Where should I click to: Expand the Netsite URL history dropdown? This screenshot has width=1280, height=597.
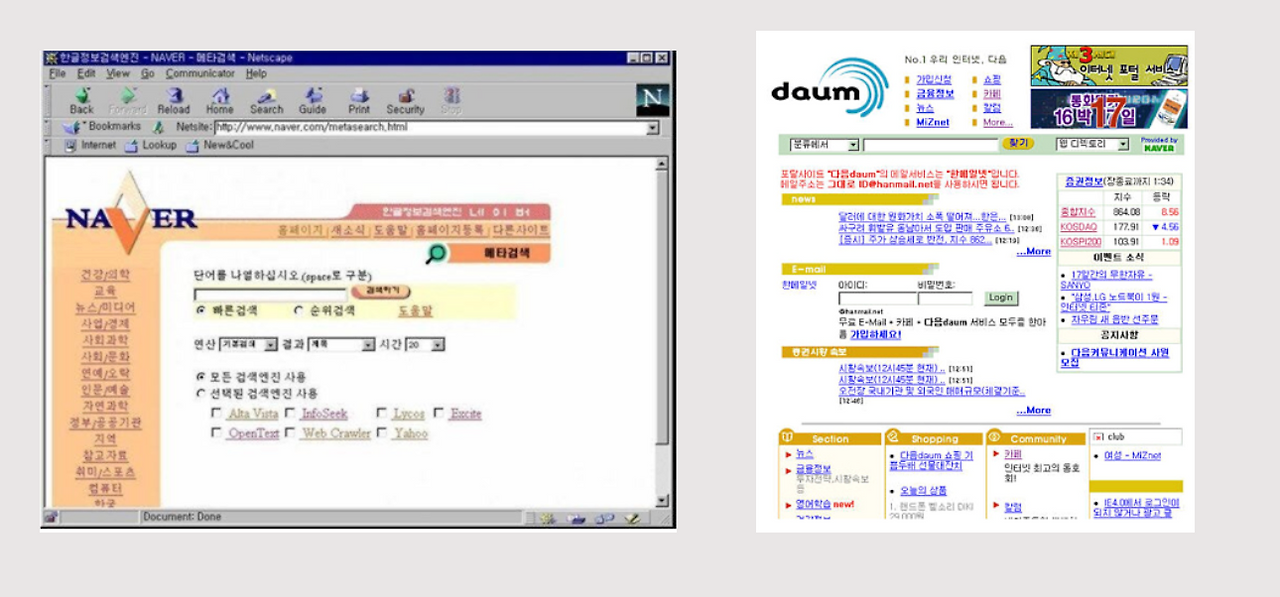[x=653, y=128]
